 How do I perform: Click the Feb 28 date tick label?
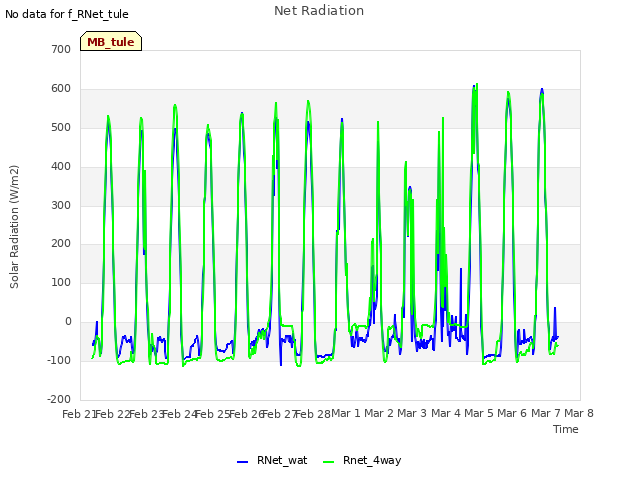tap(313, 414)
